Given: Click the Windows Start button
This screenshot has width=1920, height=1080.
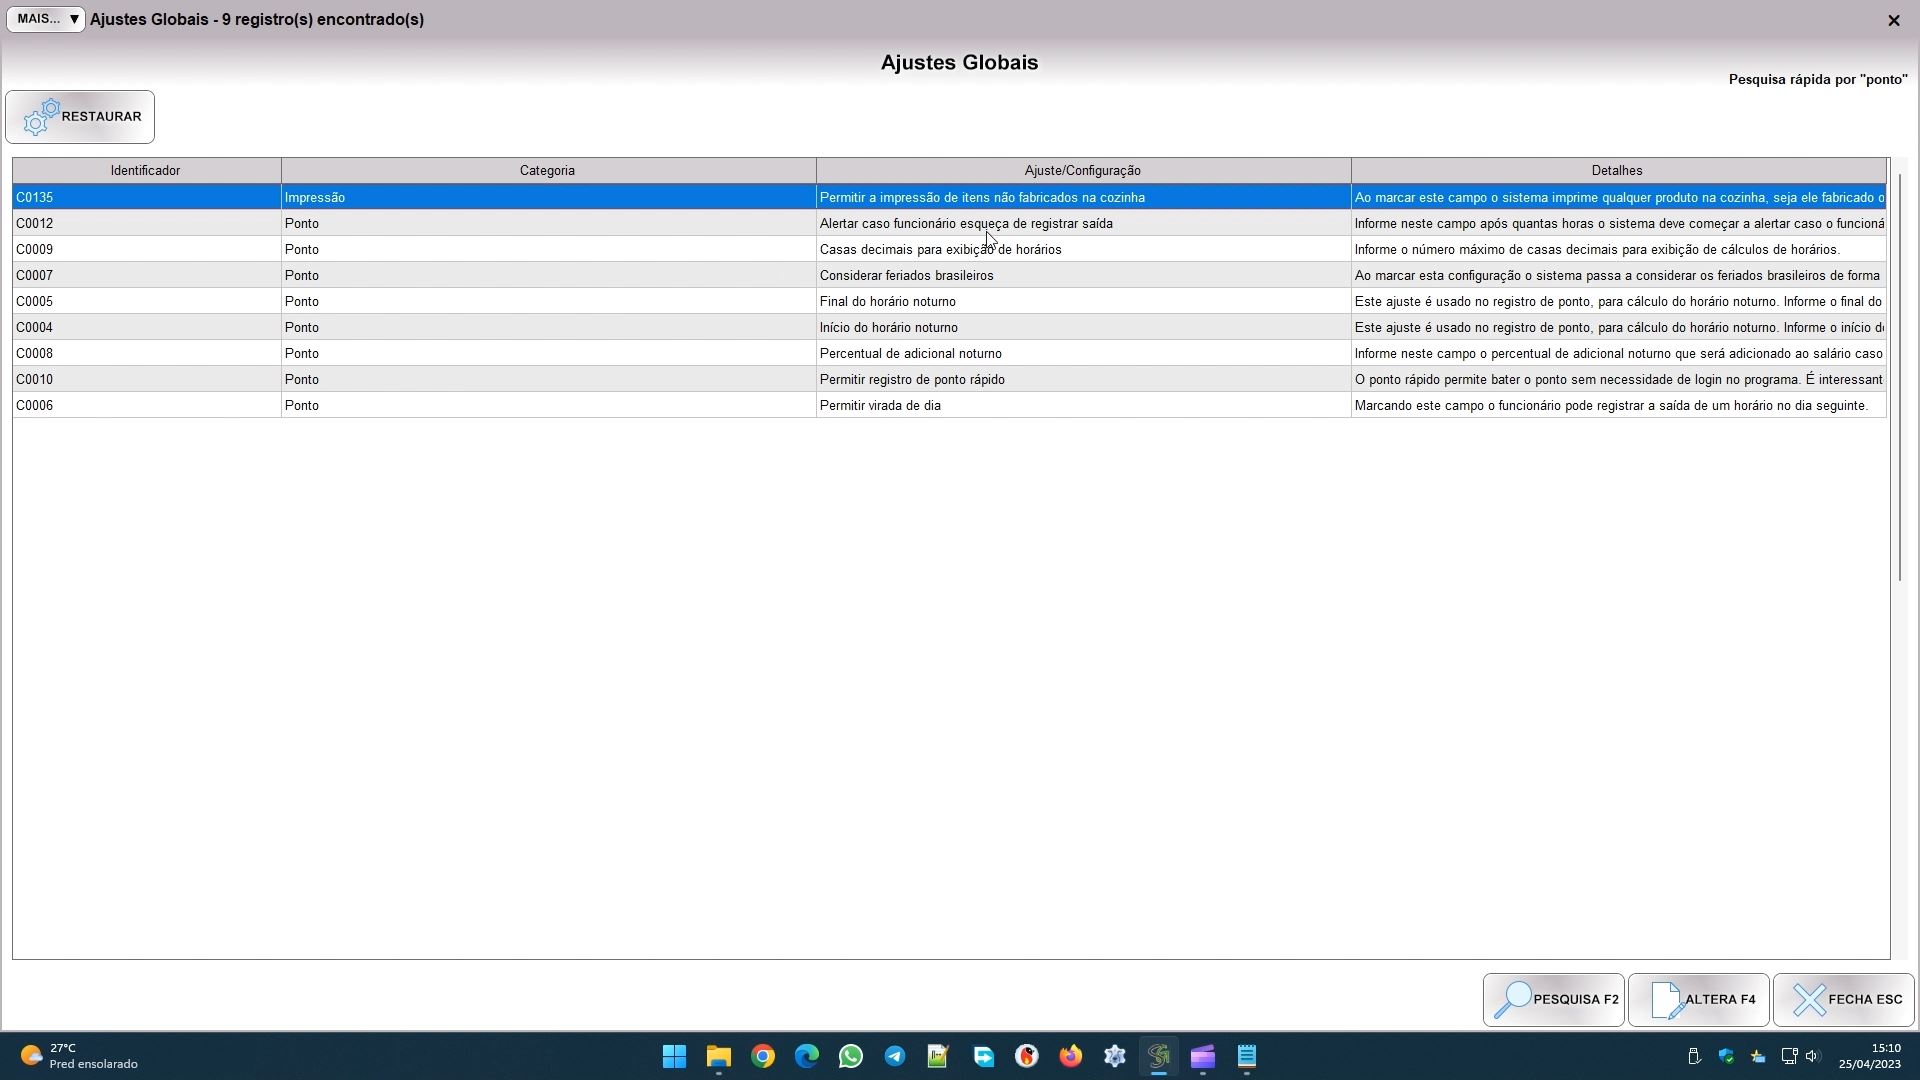Looking at the screenshot, I should click(x=675, y=1056).
